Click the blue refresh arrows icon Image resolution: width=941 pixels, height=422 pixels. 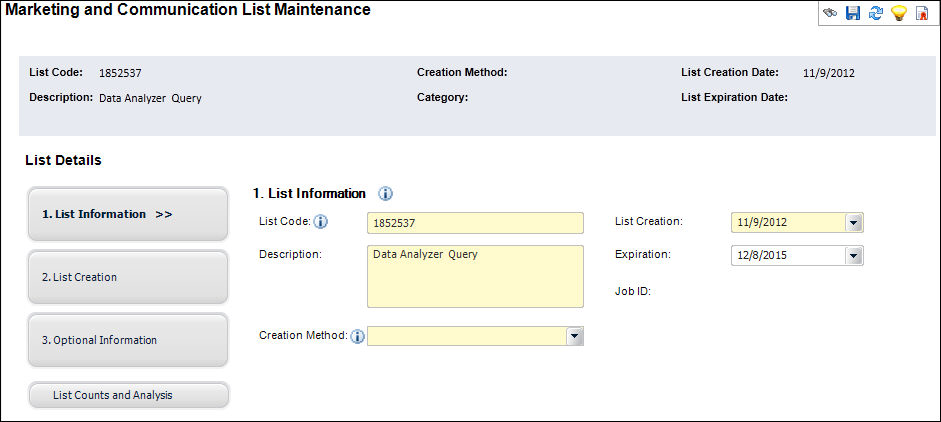click(x=875, y=14)
